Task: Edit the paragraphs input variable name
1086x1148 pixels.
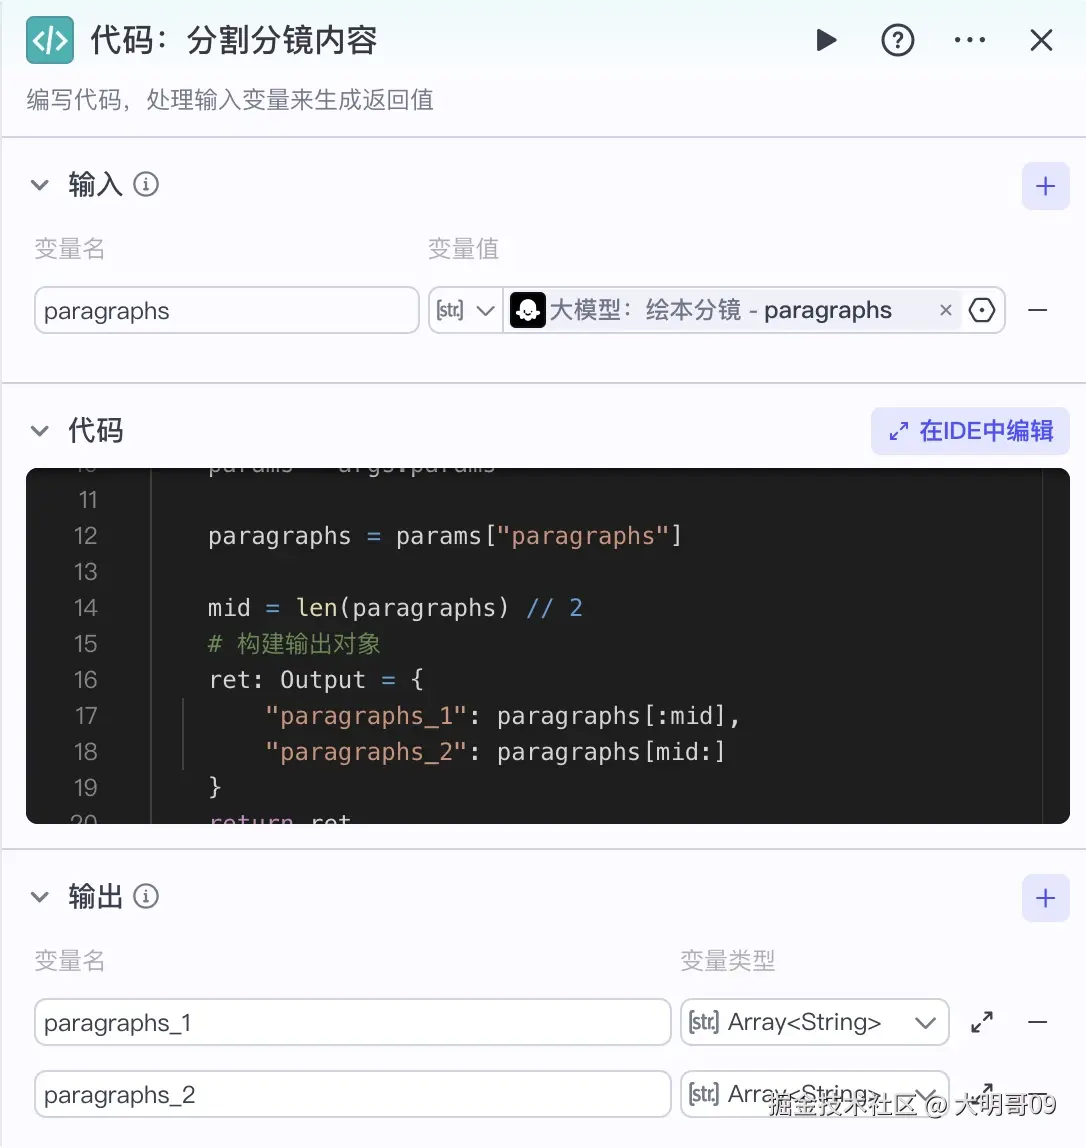Action: pos(226,310)
